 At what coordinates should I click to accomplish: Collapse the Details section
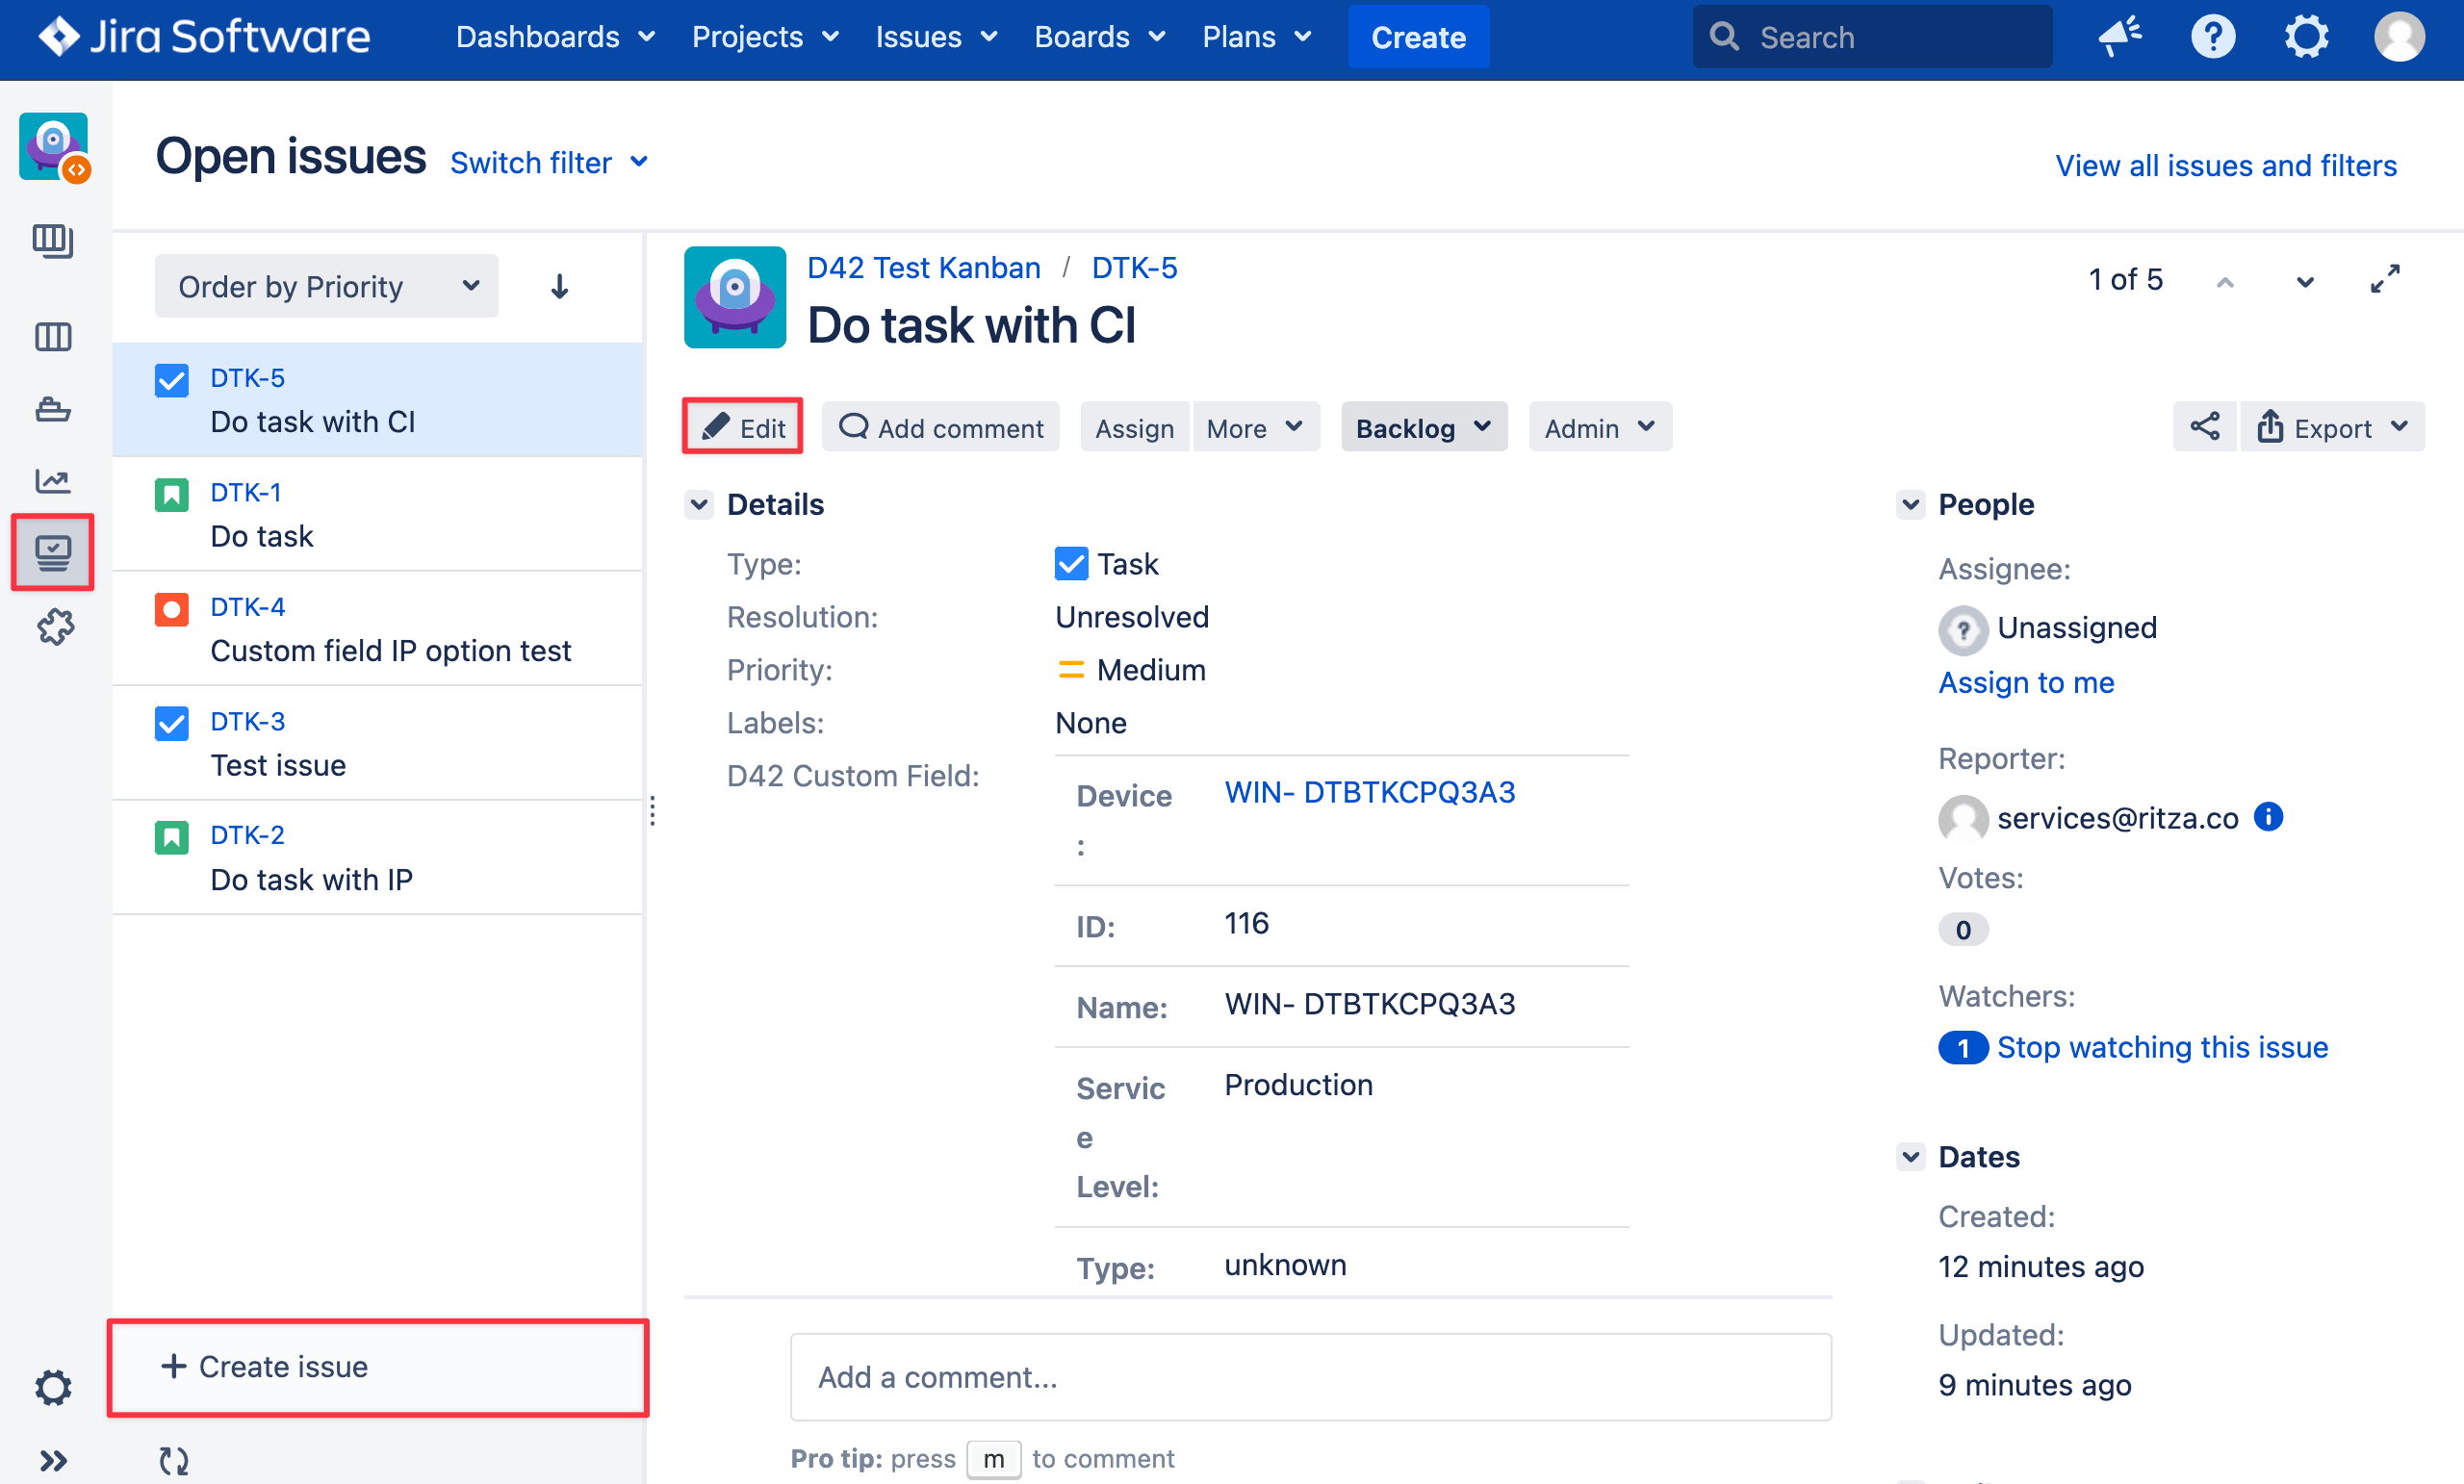[x=700, y=505]
